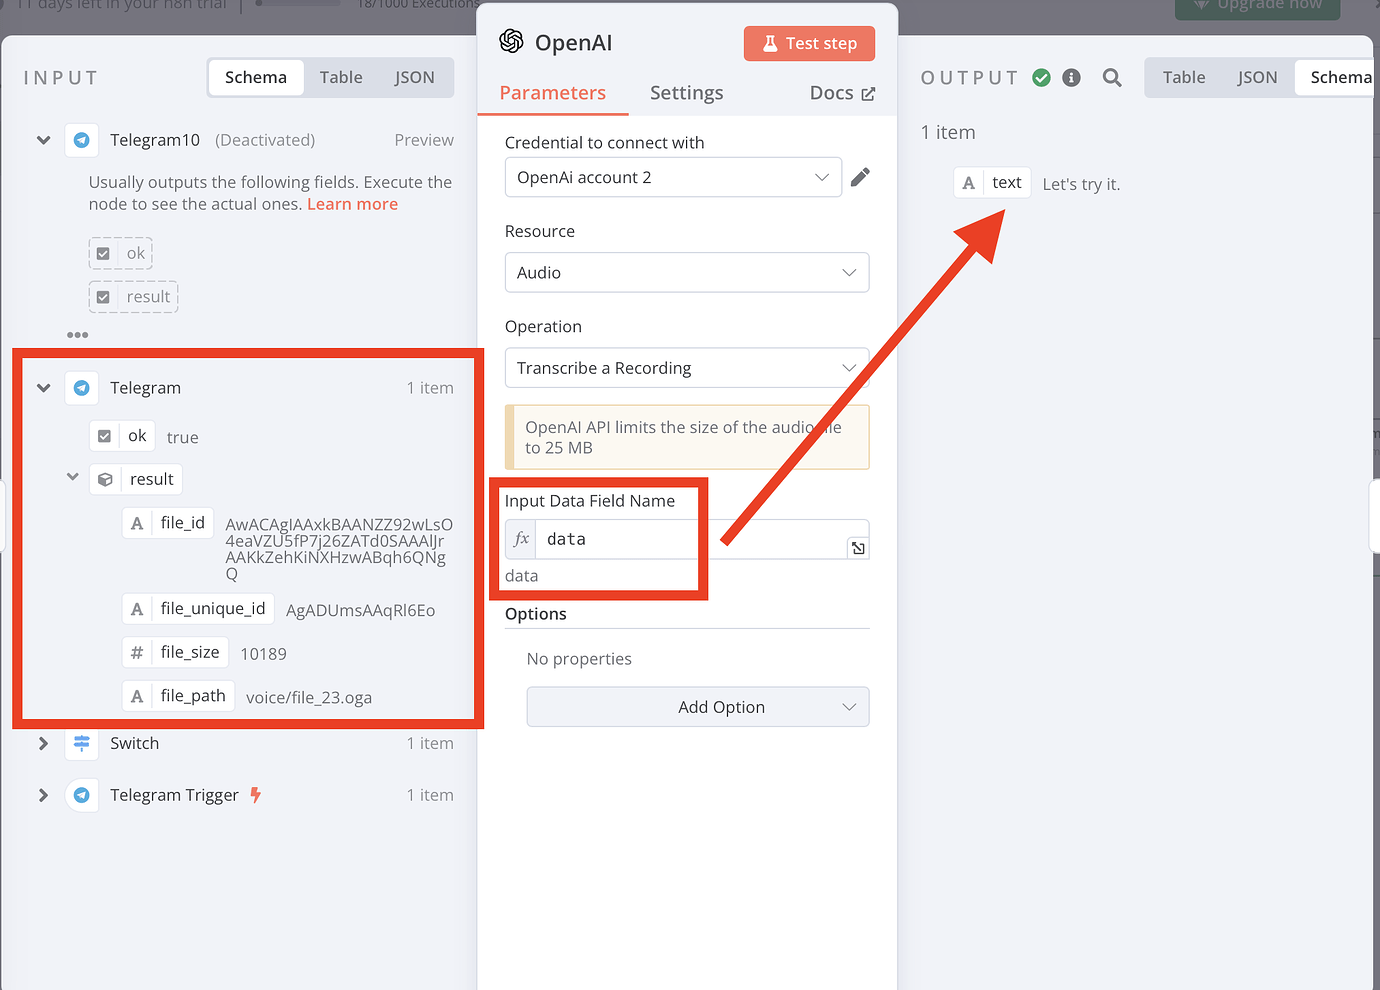Toggle the ok checkbox under Telegram10
The height and width of the screenshot is (990, 1380).
[103, 253]
